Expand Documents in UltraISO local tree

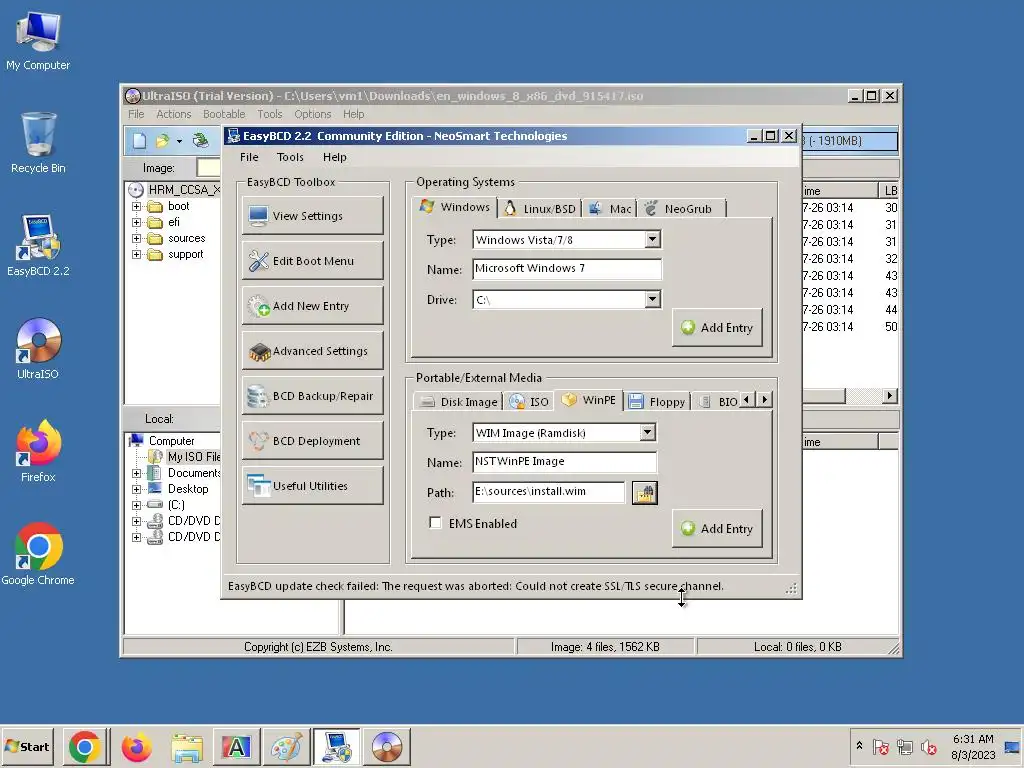click(x=136, y=473)
